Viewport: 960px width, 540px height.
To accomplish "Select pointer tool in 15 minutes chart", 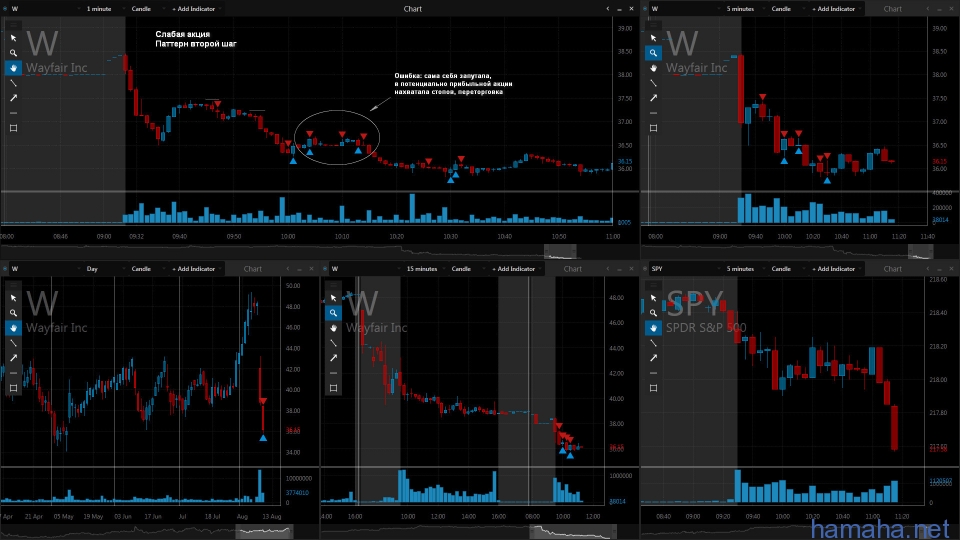I will [x=333, y=298].
